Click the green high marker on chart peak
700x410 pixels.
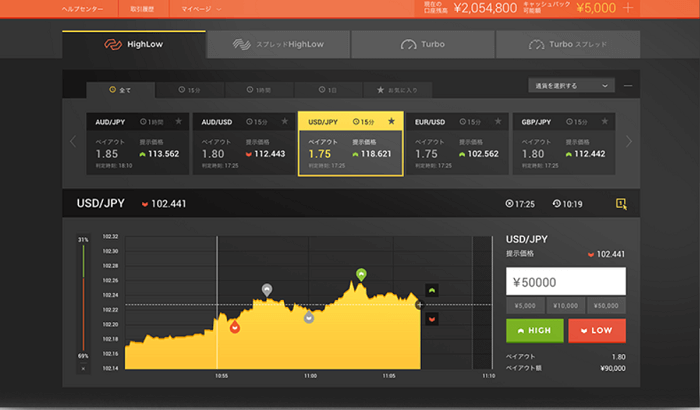(362, 273)
